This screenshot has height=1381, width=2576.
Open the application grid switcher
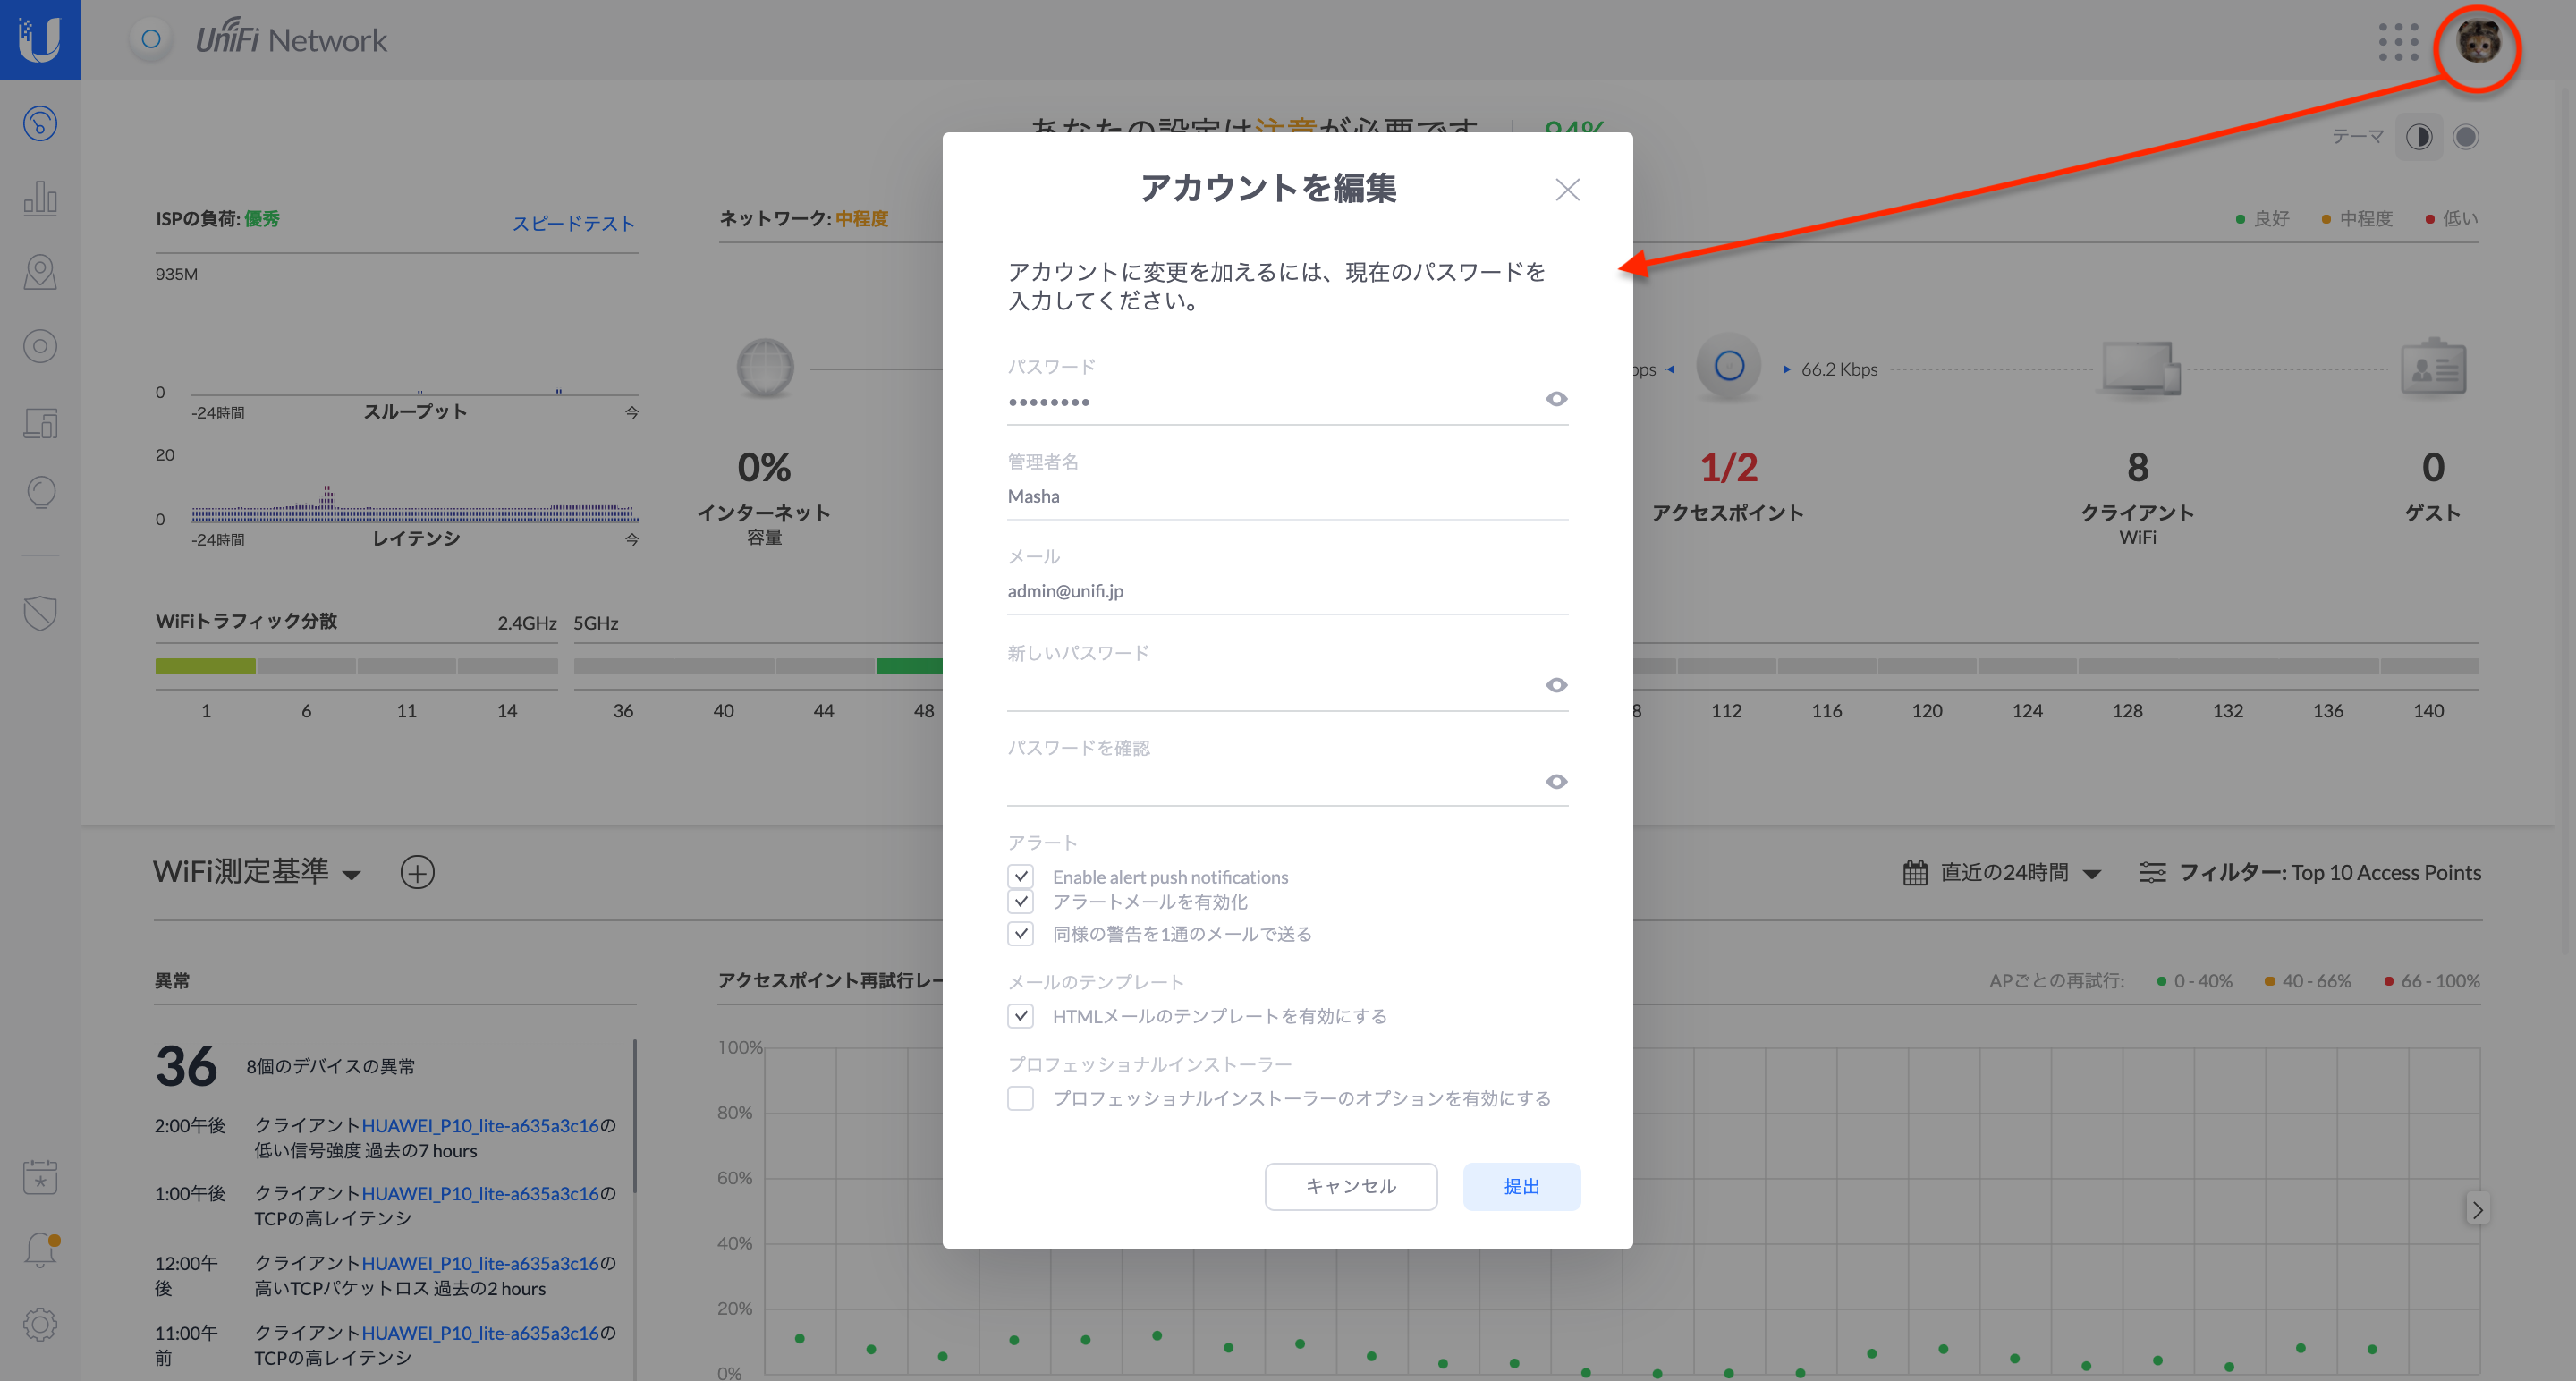coord(2398,42)
